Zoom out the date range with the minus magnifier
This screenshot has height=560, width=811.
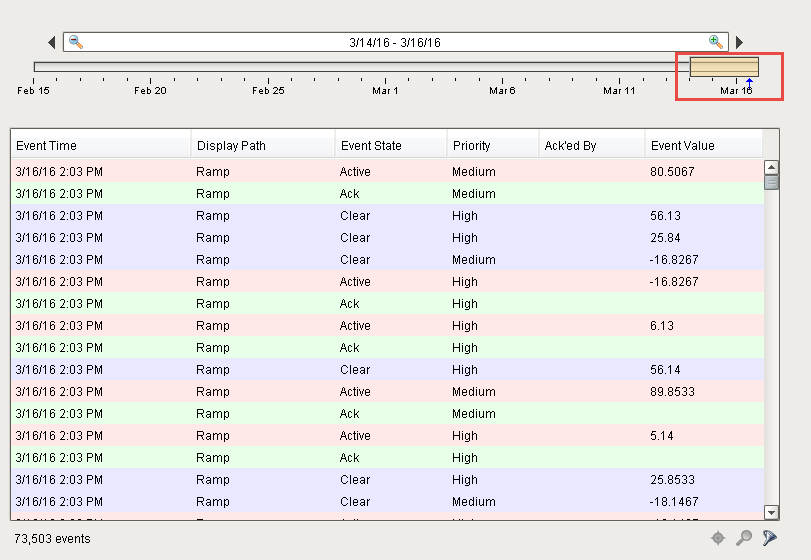(76, 42)
